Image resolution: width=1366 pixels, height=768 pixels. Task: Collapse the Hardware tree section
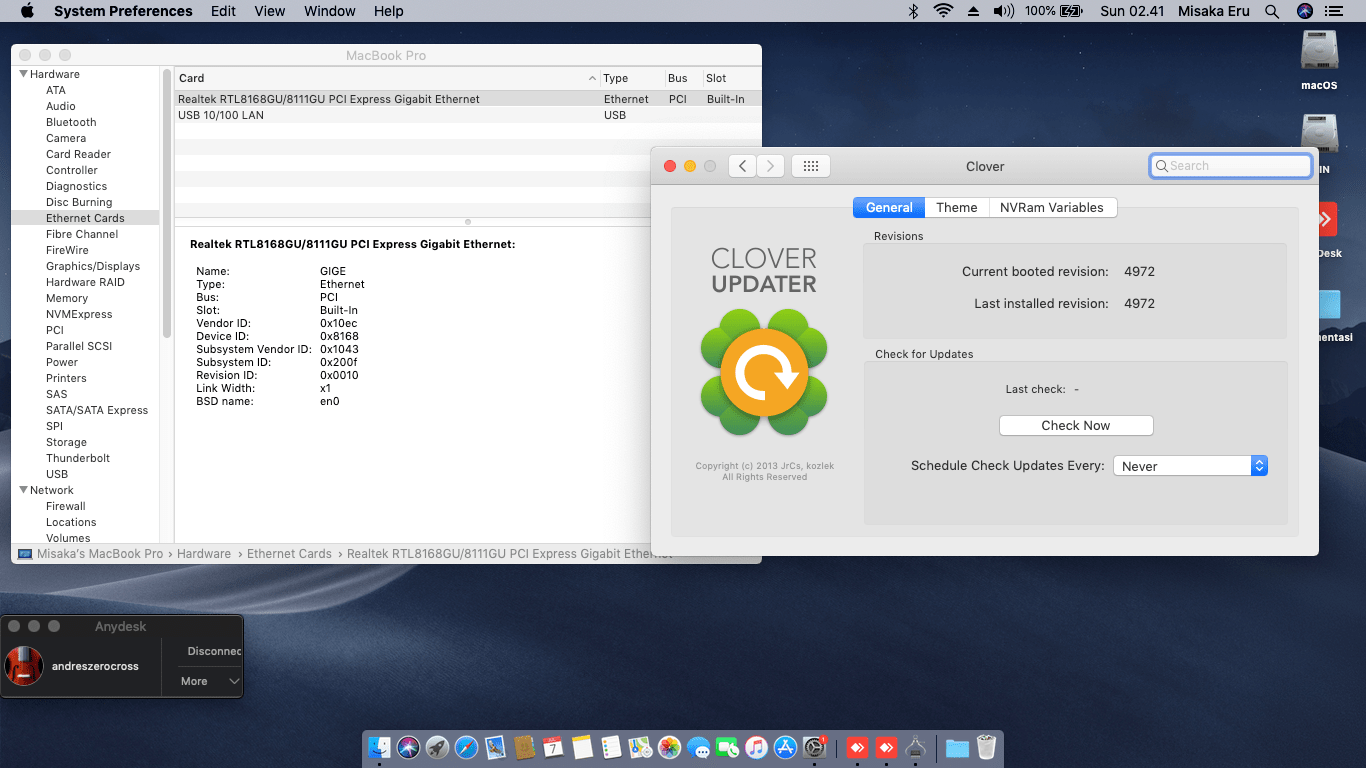coord(24,74)
